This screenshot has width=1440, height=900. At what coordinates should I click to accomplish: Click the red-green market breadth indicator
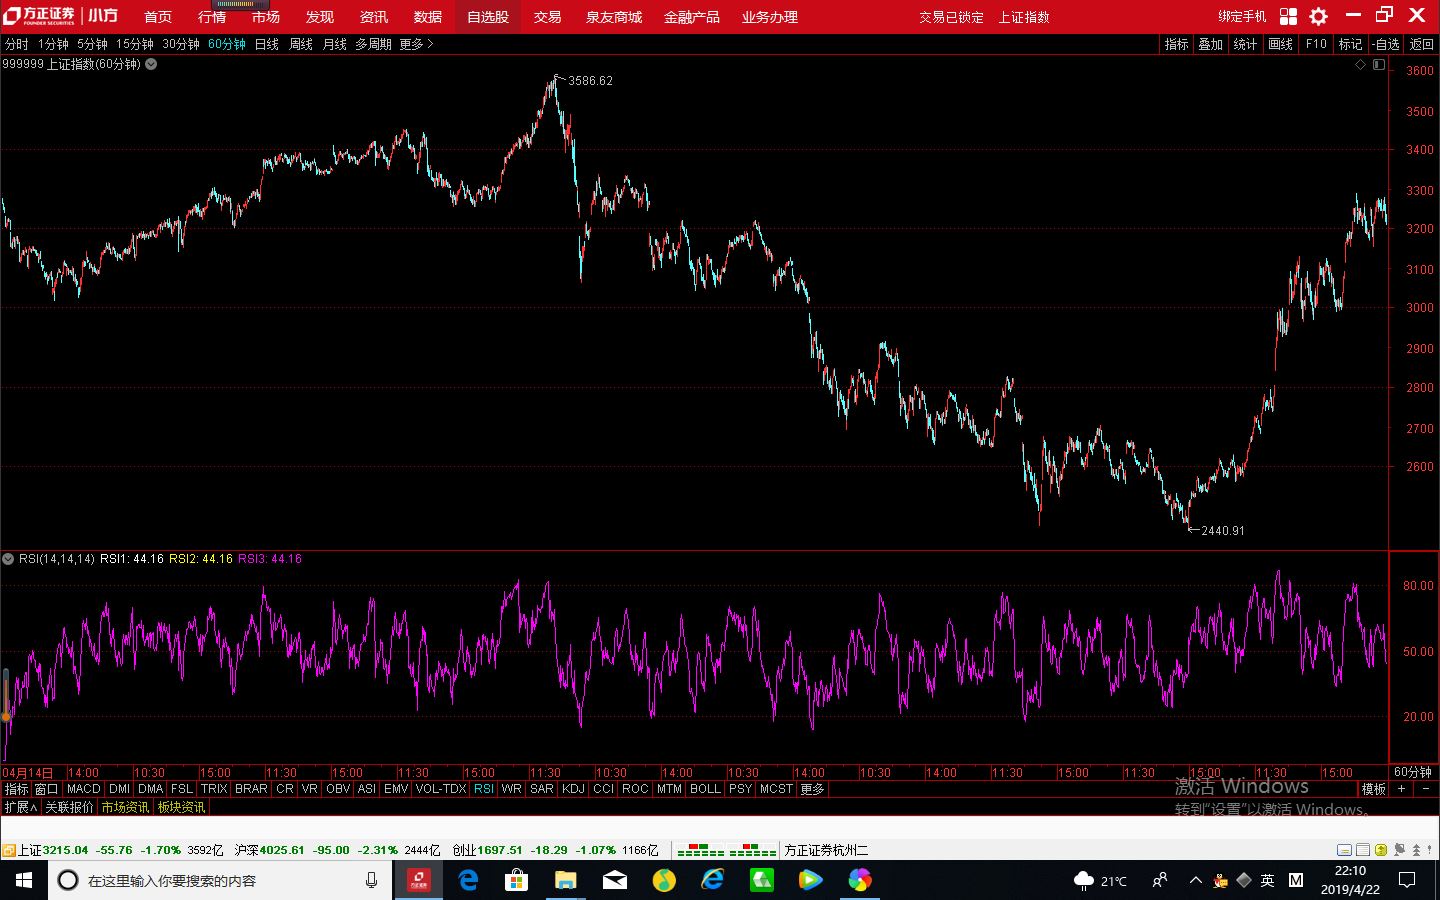pyautogui.click(x=727, y=851)
